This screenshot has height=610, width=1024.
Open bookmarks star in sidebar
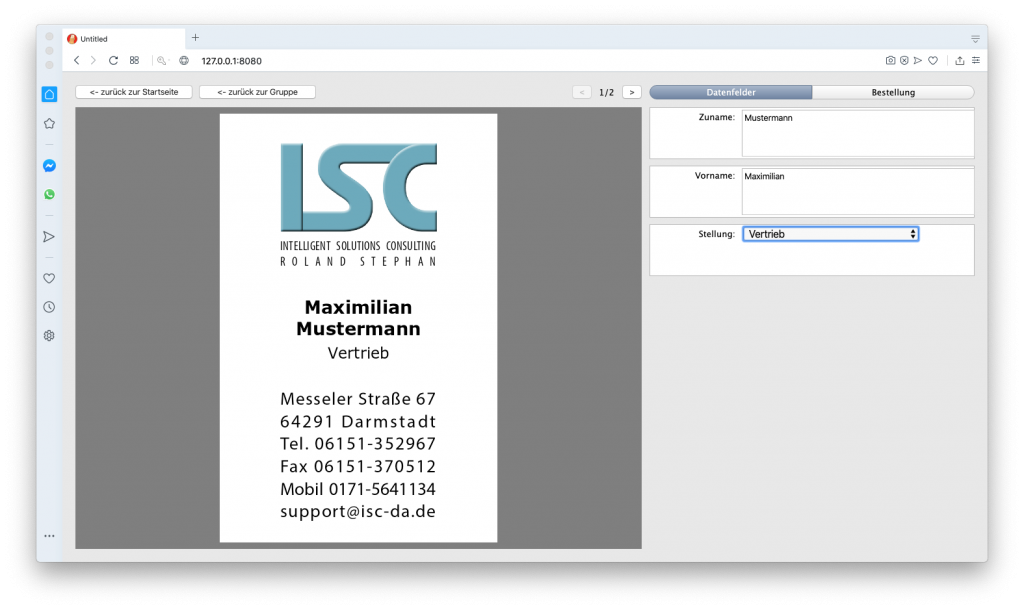tap(49, 123)
